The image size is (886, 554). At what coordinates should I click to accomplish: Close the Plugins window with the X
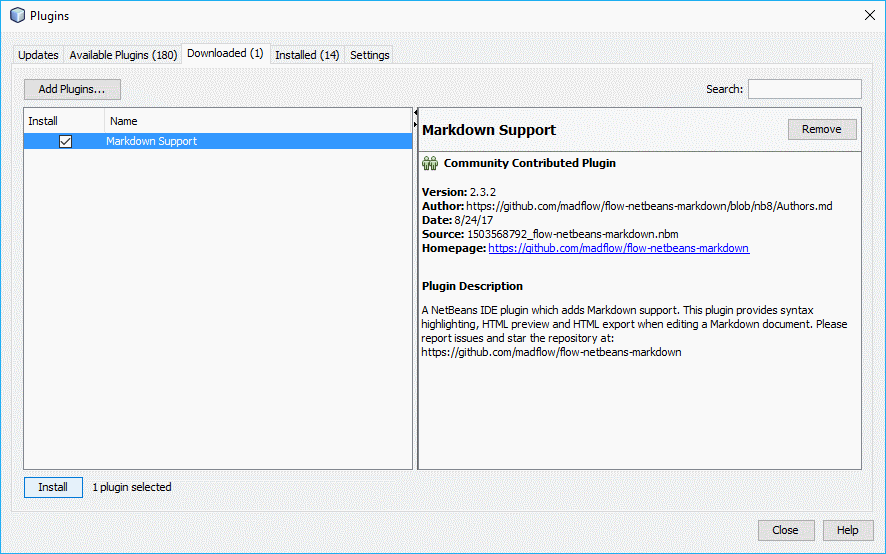tap(870, 15)
